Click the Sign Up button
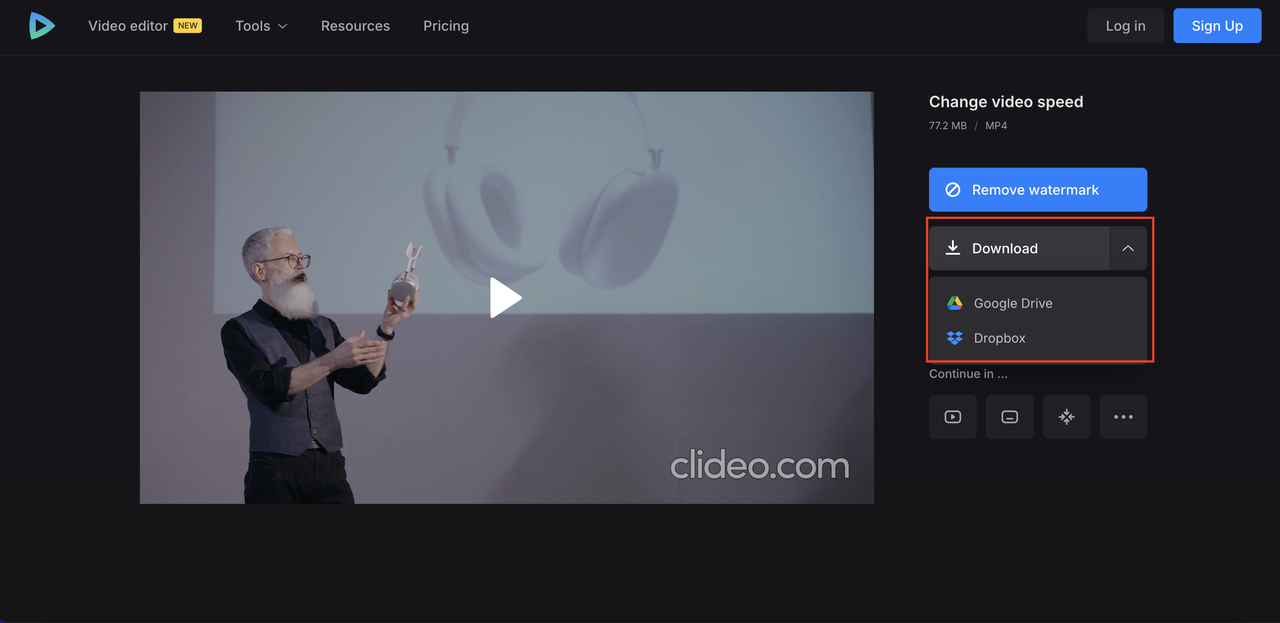Image resolution: width=1280 pixels, height=623 pixels. (1217, 26)
